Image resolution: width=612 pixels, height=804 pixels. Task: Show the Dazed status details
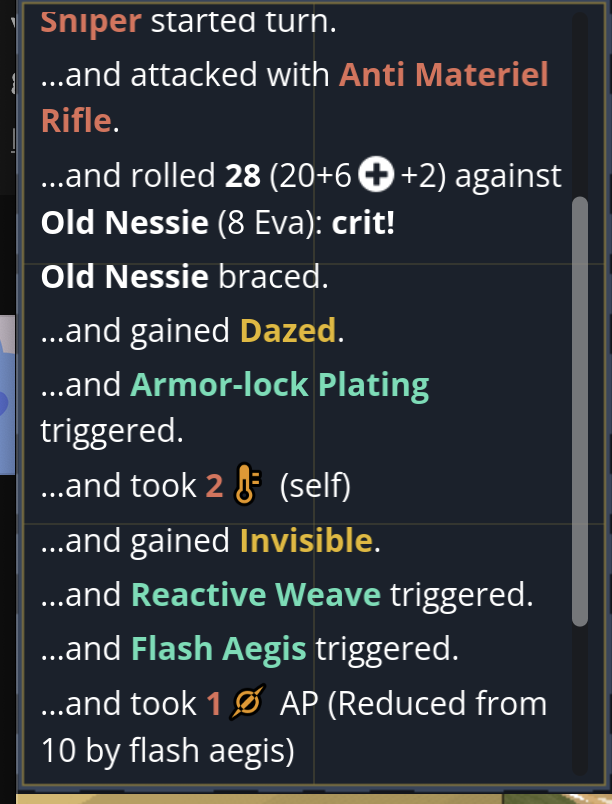[288, 332]
